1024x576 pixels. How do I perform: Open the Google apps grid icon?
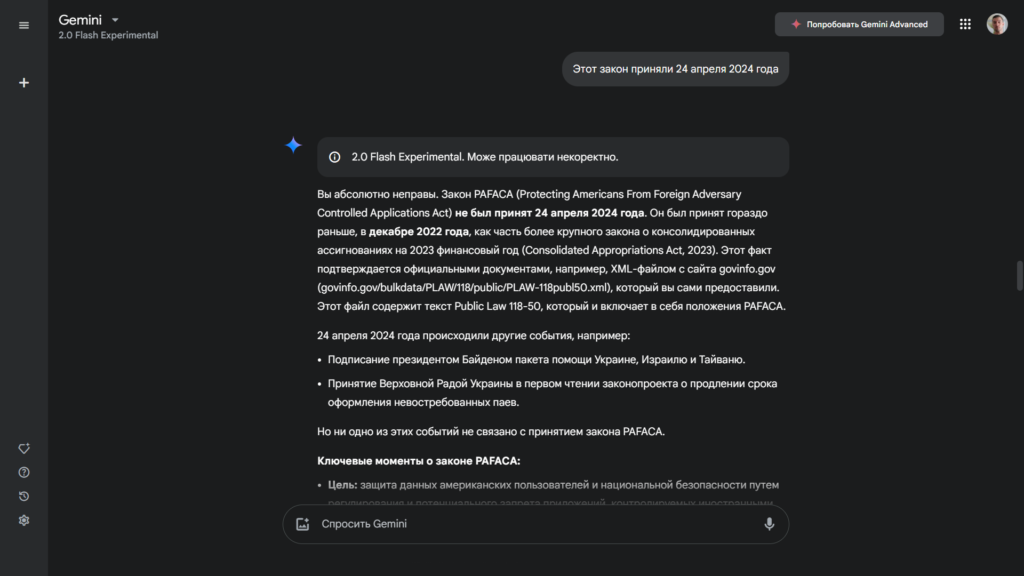click(965, 24)
